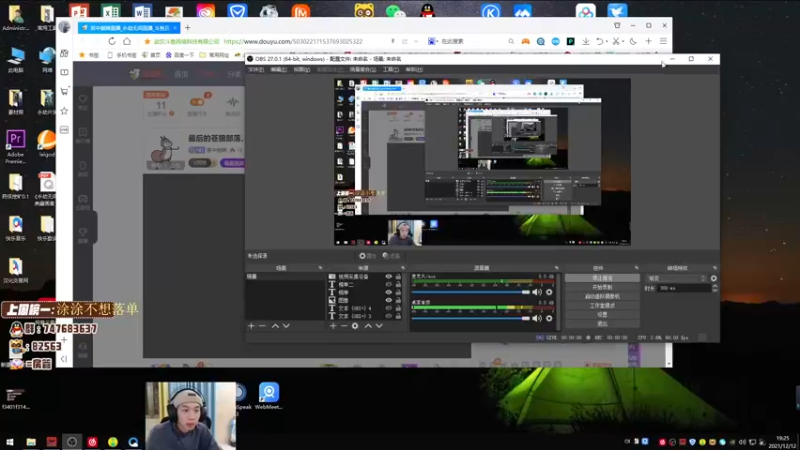The height and width of the screenshot is (450, 800).
Task: Click the Filters button above the sources panel
Action: coord(391,256)
